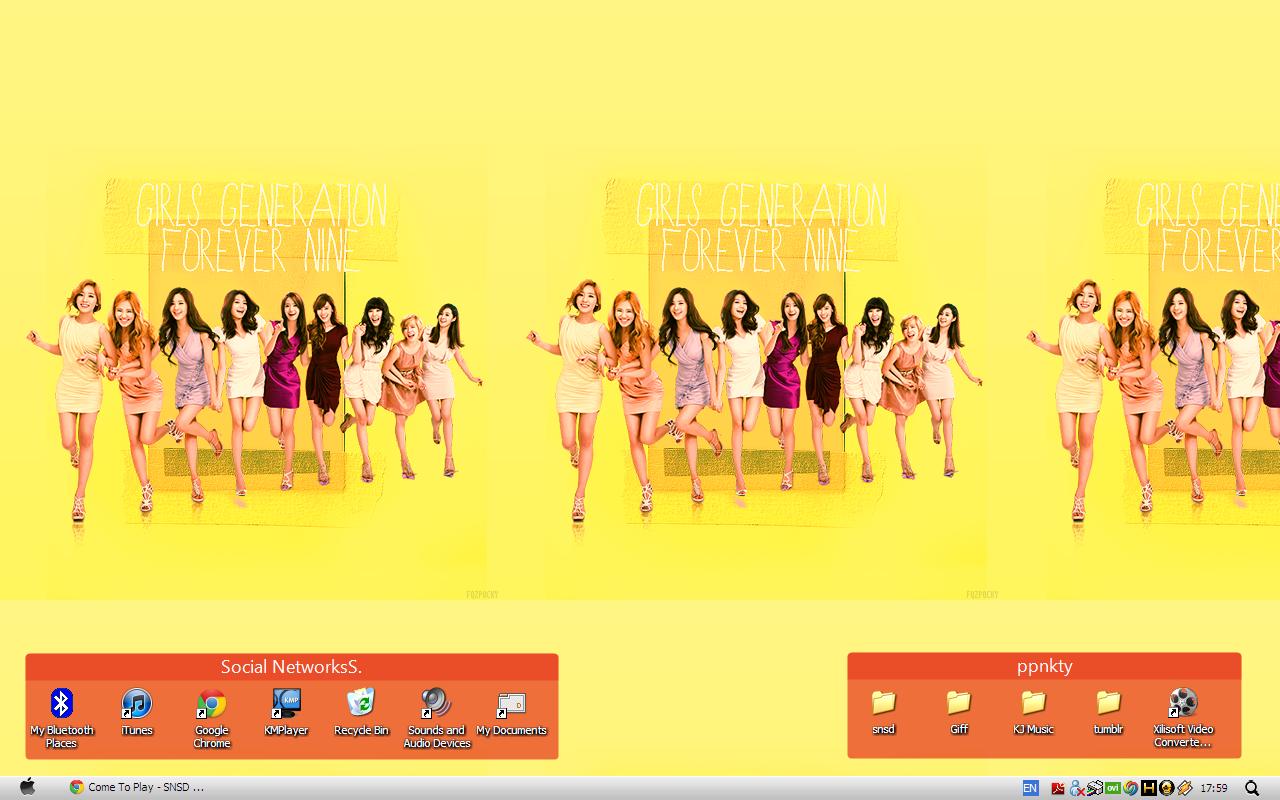Image resolution: width=1280 pixels, height=800 pixels.
Task: Open the KJ Music folder
Action: pos(1033,712)
